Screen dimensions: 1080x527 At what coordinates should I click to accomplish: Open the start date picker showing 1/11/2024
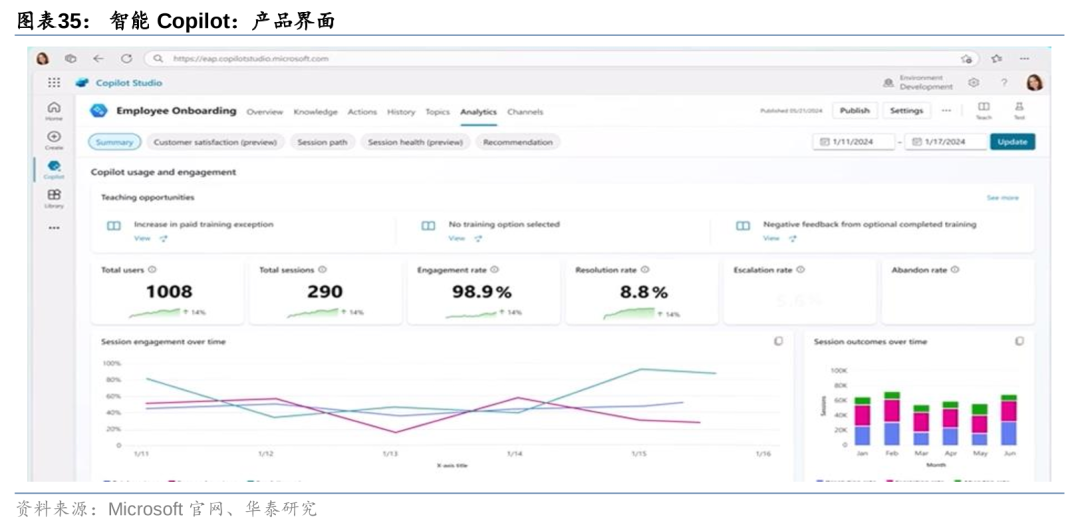853,142
